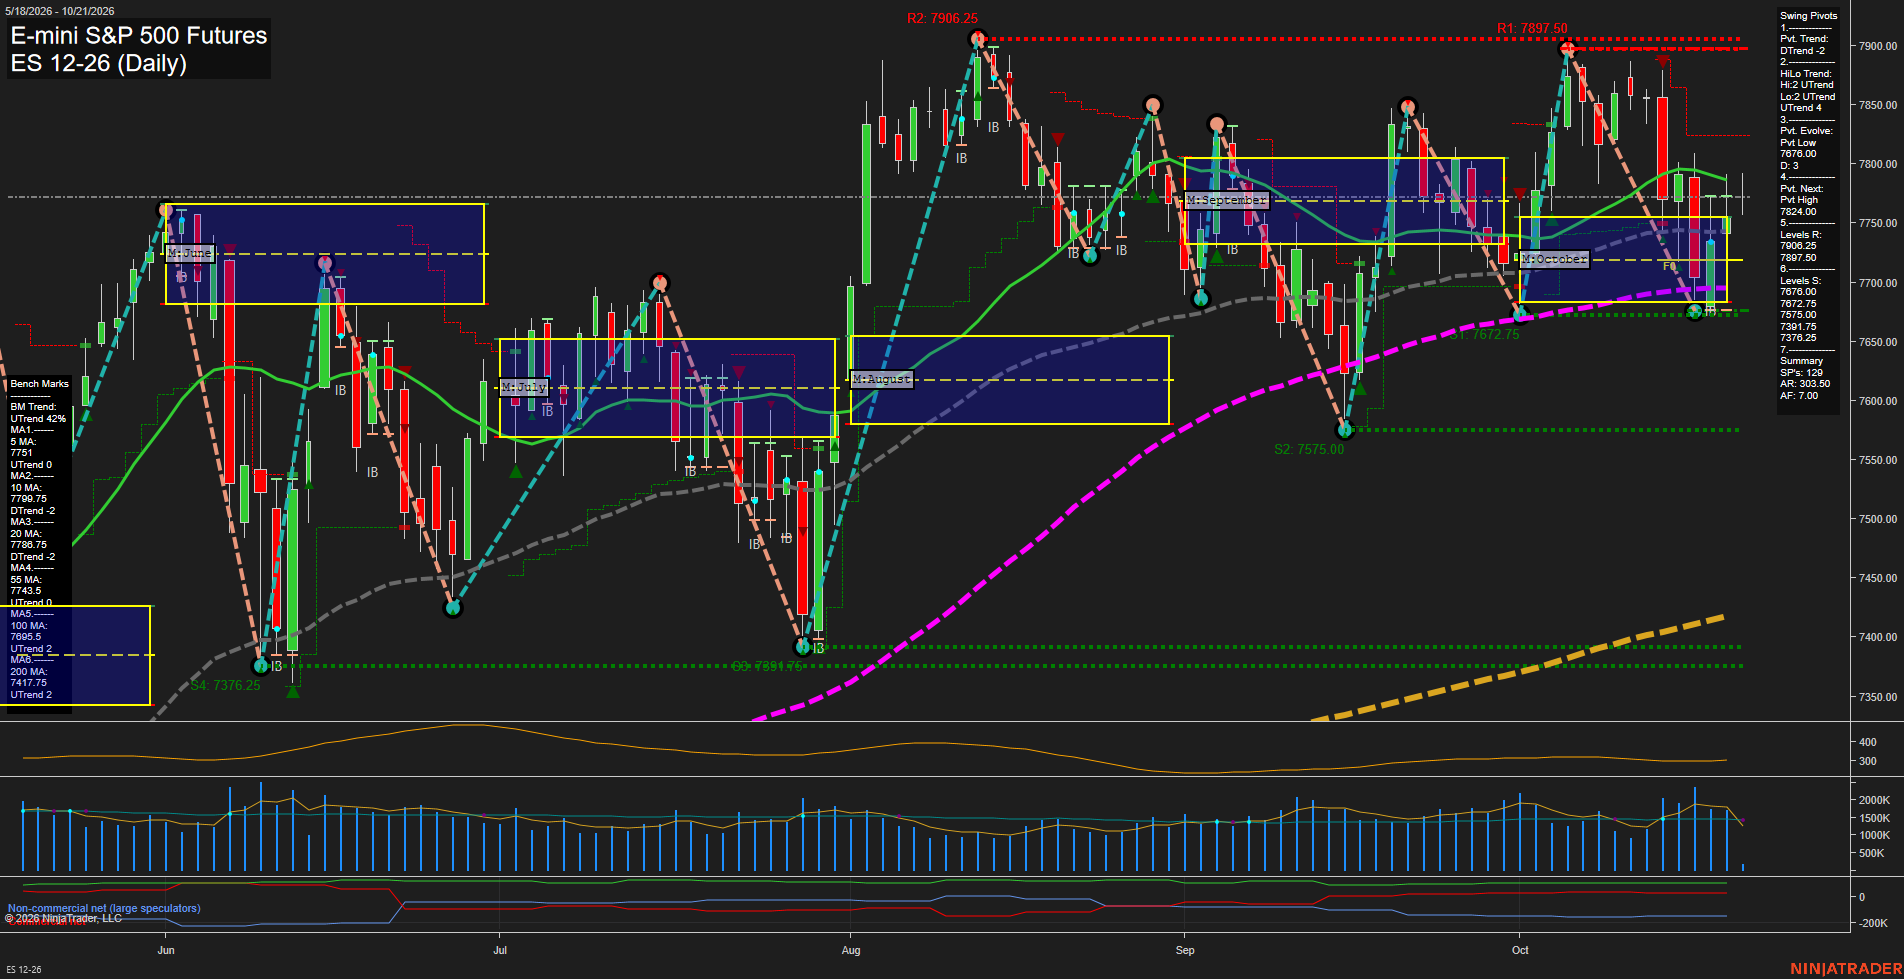Click the "Swing Pivots" panel heading
The height and width of the screenshot is (979, 1904).
click(1809, 16)
